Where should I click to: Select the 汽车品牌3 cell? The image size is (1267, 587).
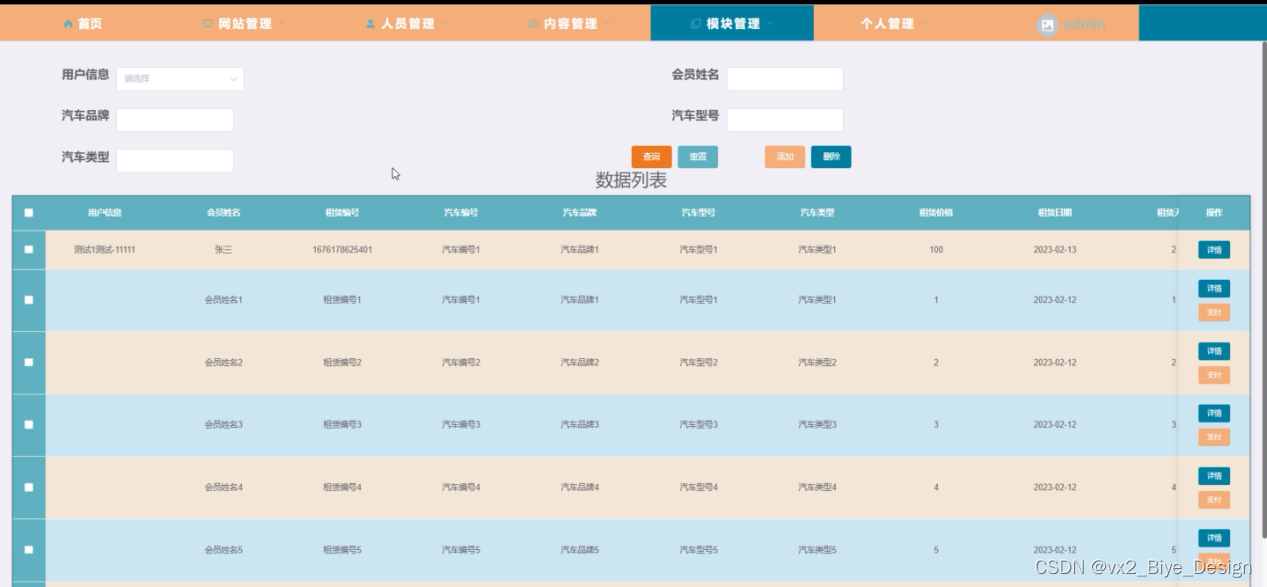coord(580,425)
